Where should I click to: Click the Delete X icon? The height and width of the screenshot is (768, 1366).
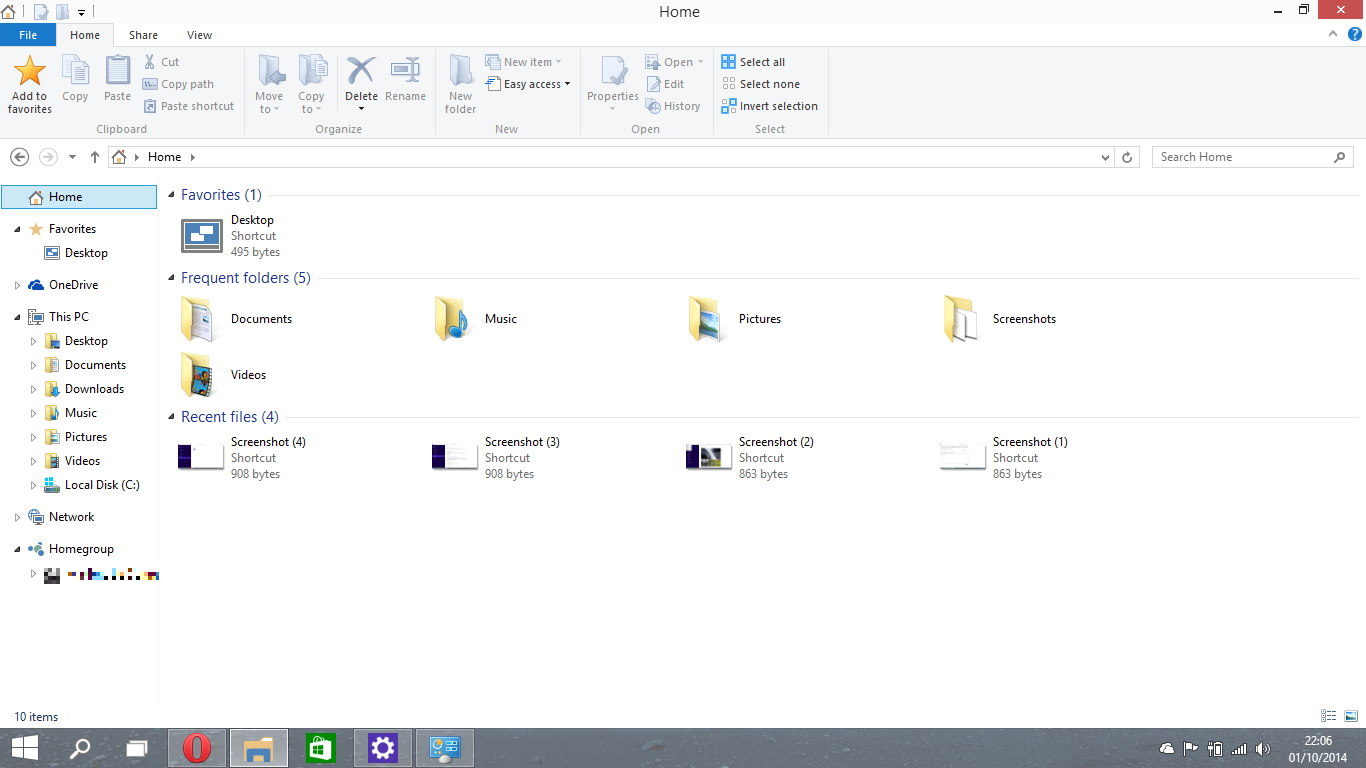coord(361,70)
